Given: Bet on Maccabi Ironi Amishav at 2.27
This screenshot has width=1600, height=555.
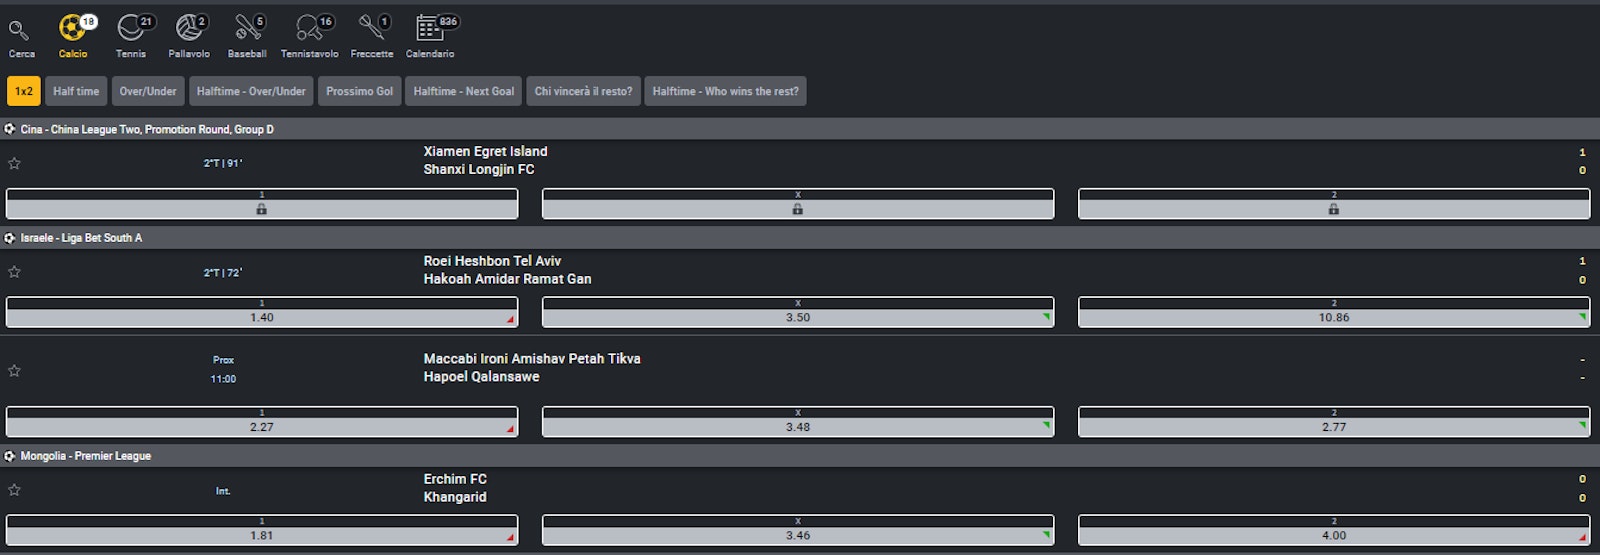Looking at the screenshot, I should [x=262, y=422].
